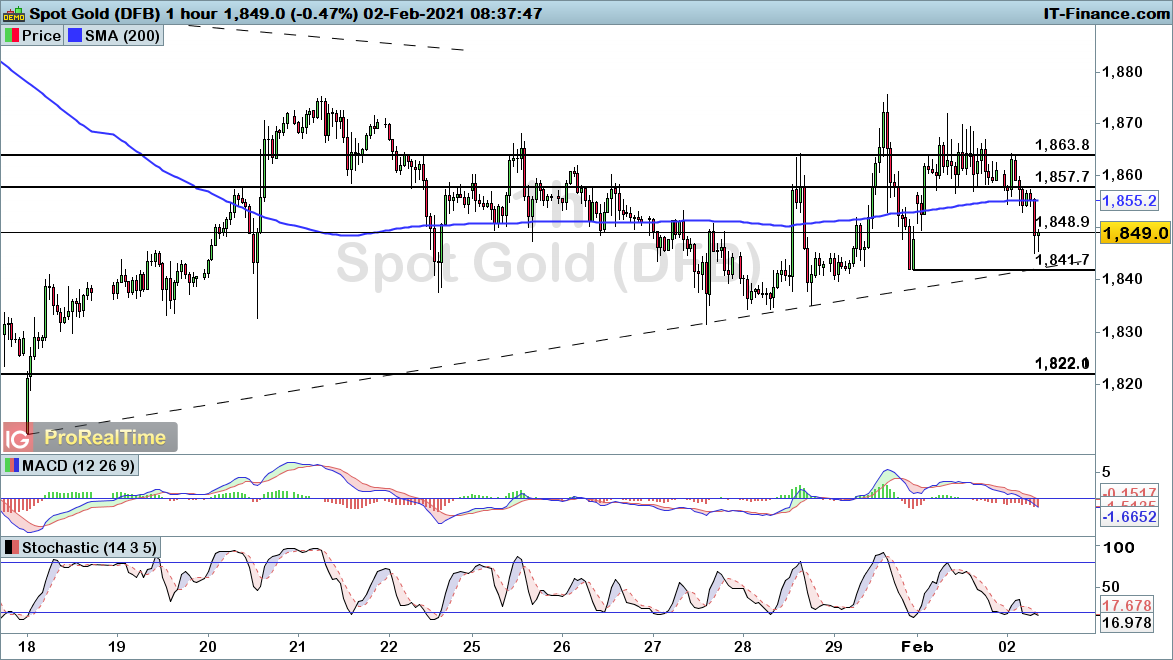Click the 02 date label on time axis
This screenshot has height=660, width=1173.
click(x=1008, y=647)
